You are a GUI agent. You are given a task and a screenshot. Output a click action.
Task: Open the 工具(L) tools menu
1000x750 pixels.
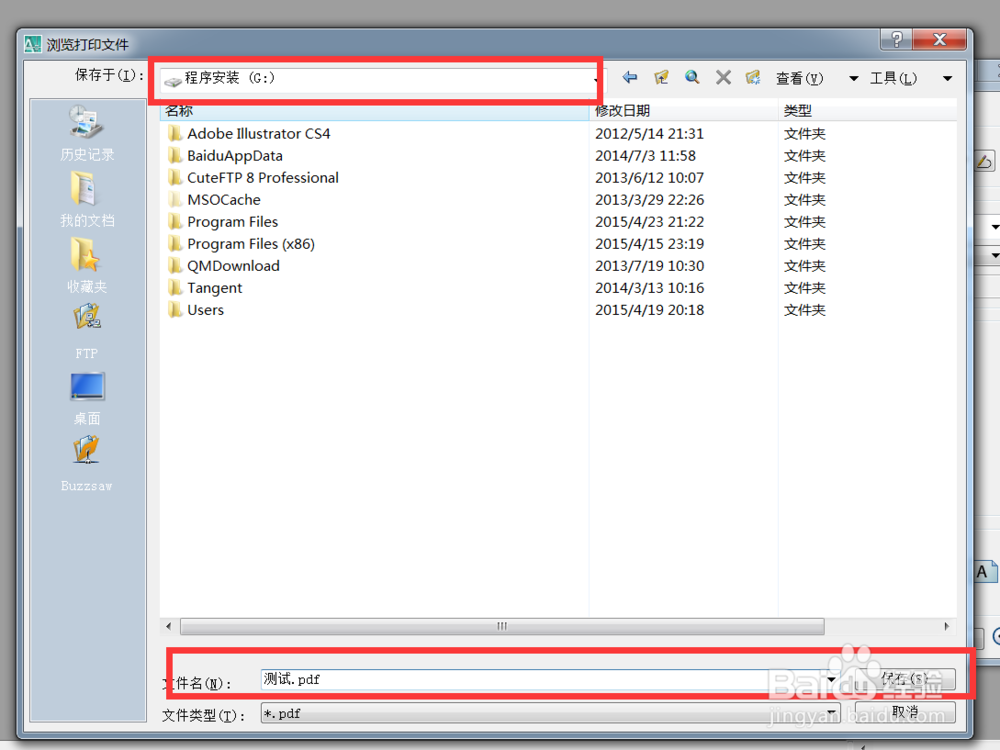[x=893, y=78]
